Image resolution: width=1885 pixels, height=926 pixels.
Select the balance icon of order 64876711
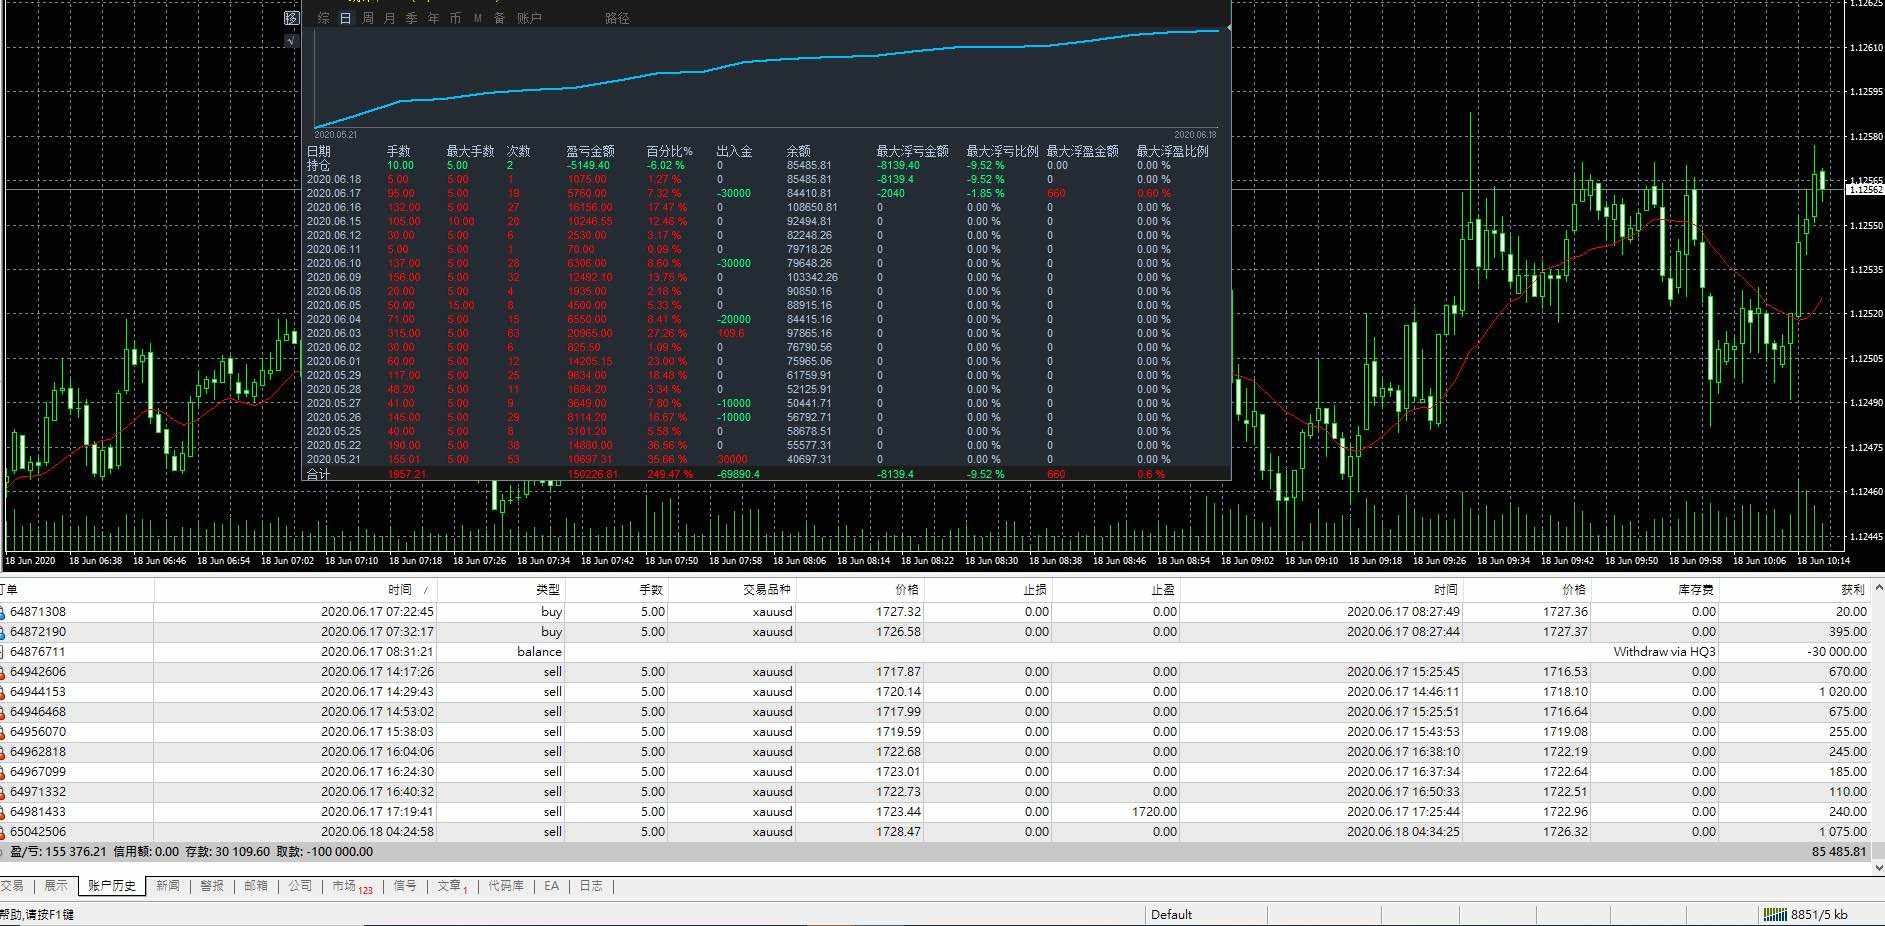click(3, 652)
